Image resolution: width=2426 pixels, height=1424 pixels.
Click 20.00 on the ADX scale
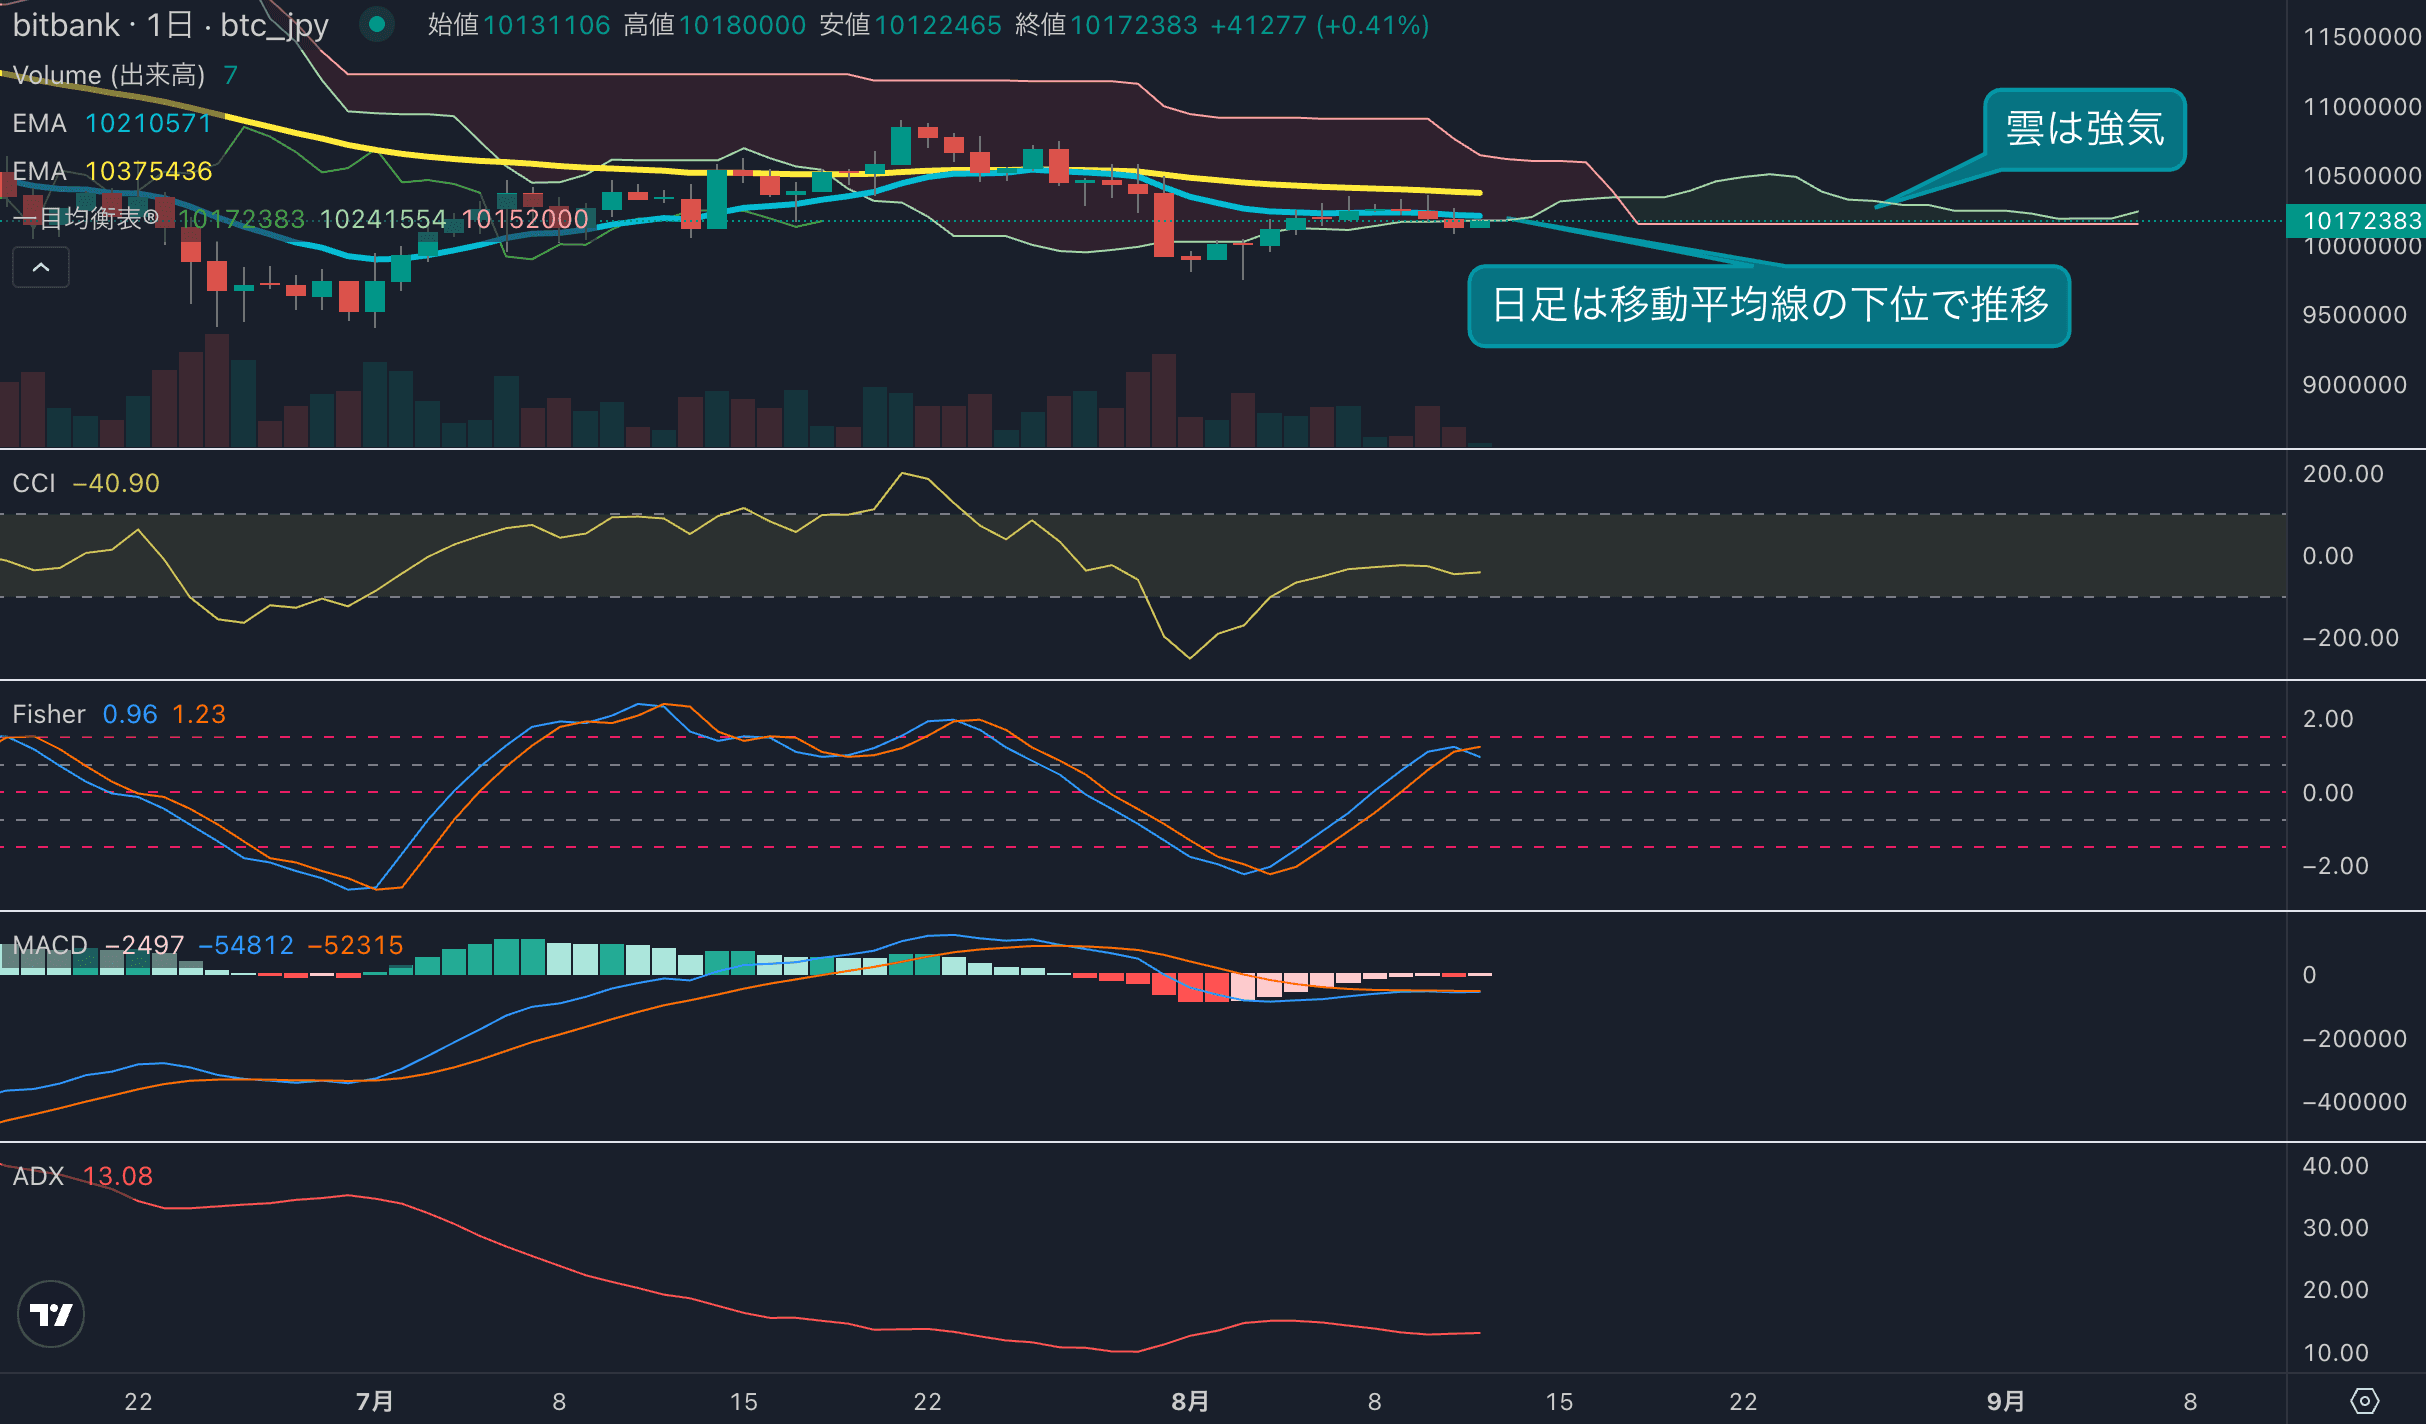pos(2336,1290)
